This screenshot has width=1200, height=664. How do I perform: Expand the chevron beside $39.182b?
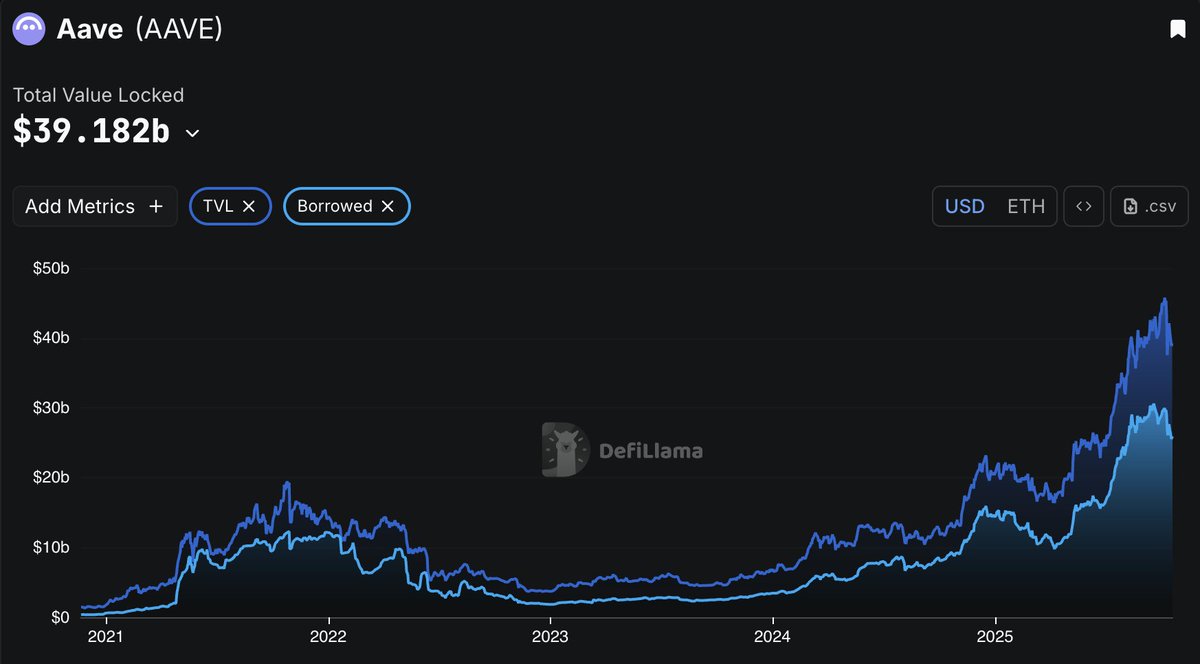coord(192,134)
